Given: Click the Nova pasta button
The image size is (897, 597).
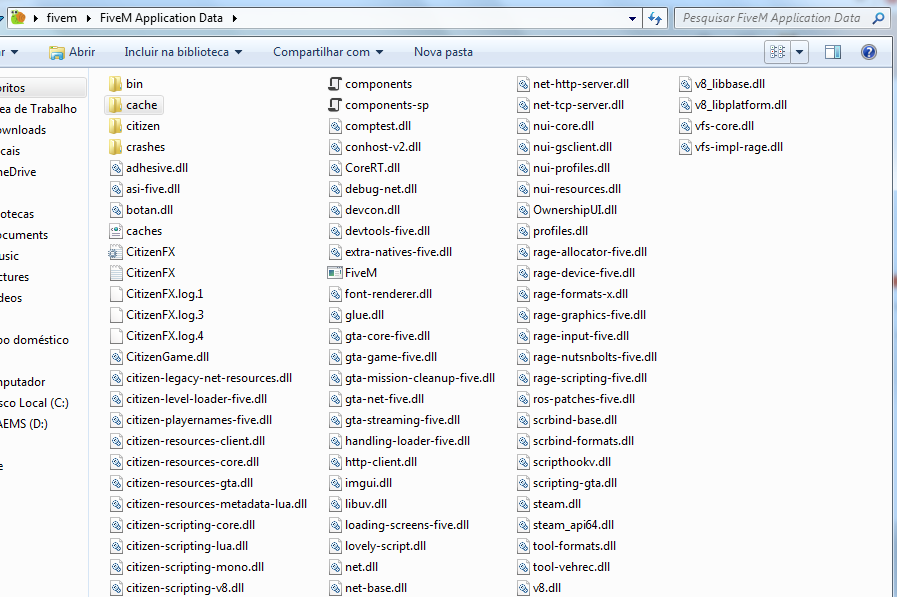Looking at the screenshot, I should [x=443, y=52].
